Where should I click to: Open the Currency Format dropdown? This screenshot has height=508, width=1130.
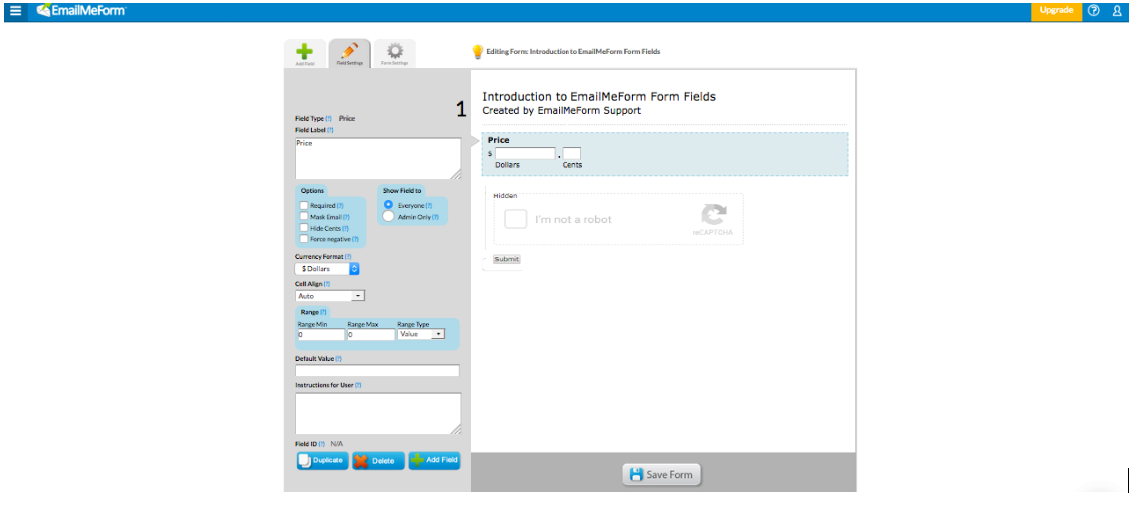327,269
